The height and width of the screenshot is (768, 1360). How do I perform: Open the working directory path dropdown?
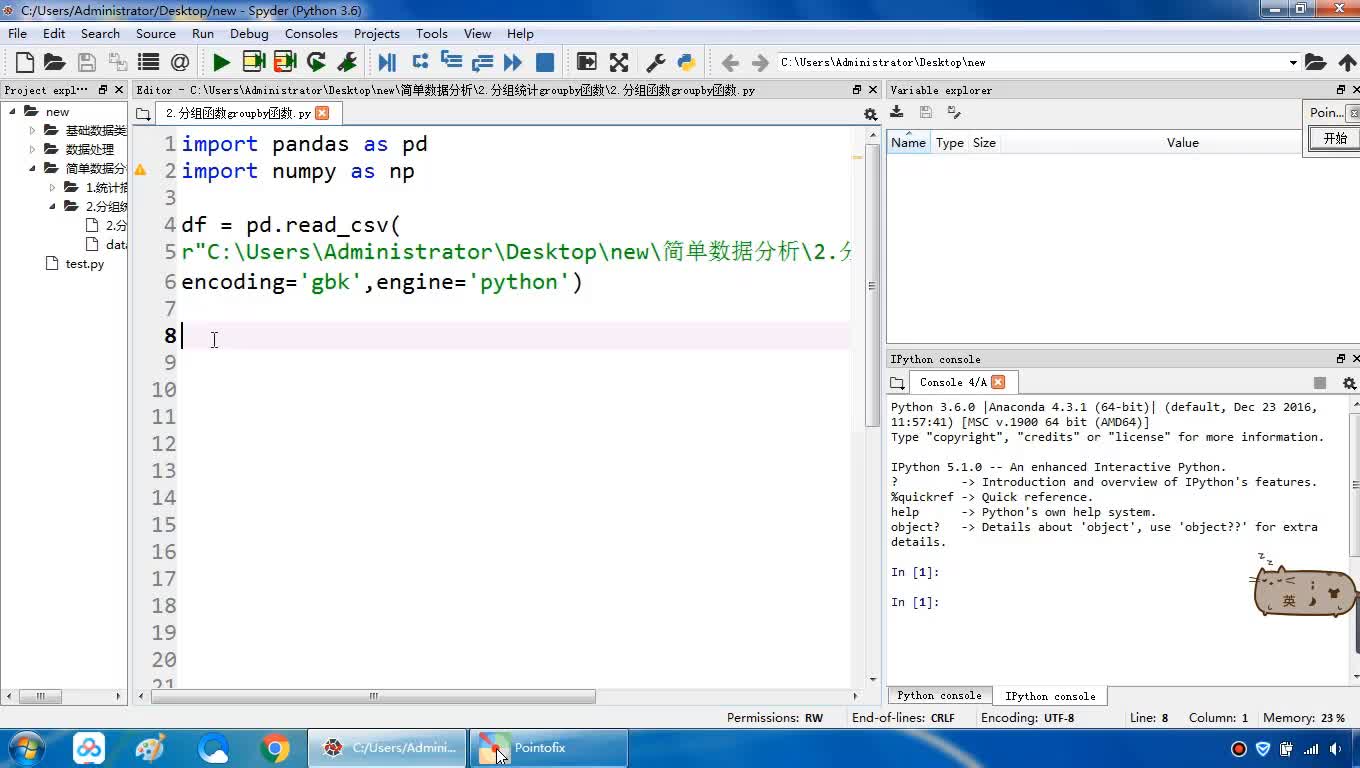tap(1292, 62)
